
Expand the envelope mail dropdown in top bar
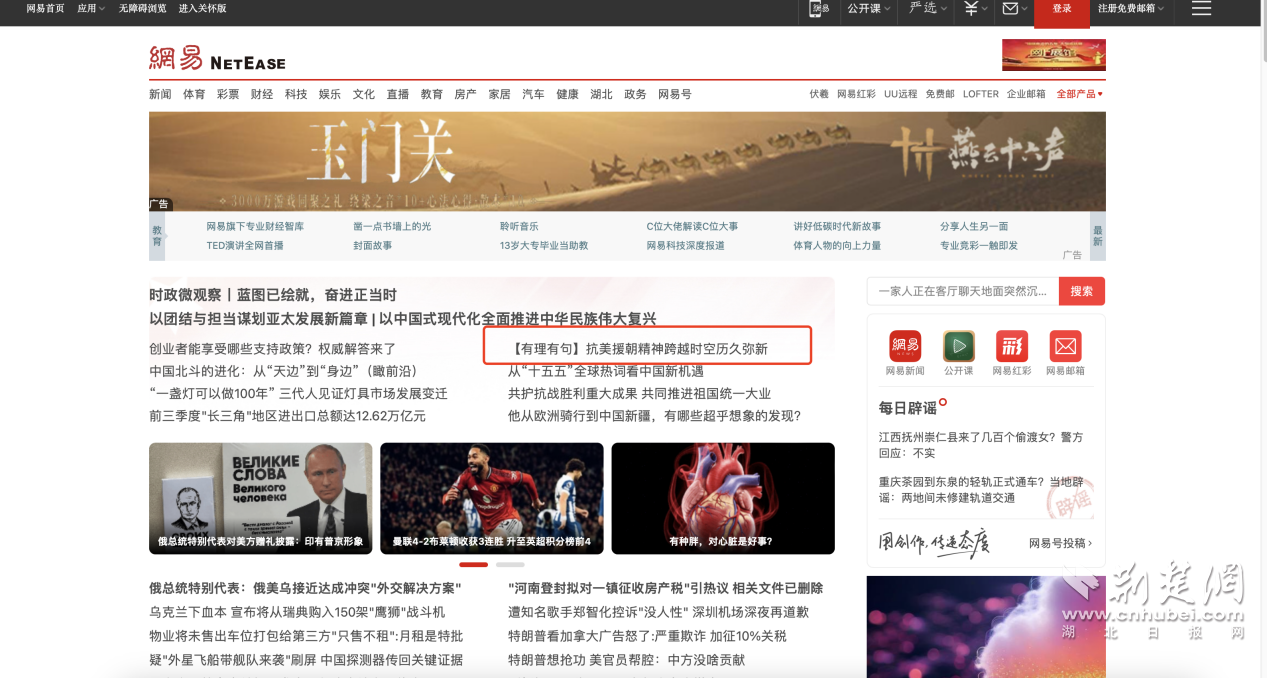[1015, 9]
